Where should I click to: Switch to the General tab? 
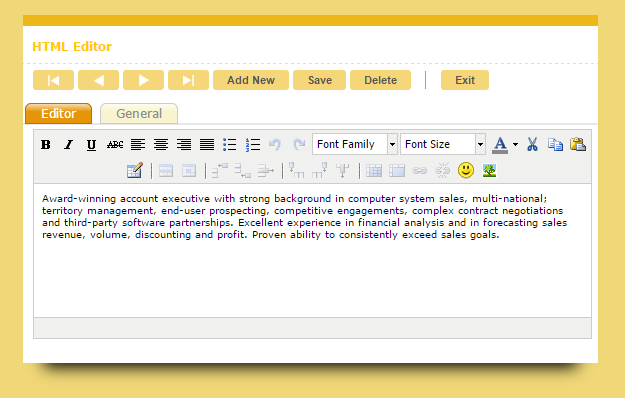[x=139, y=114]
